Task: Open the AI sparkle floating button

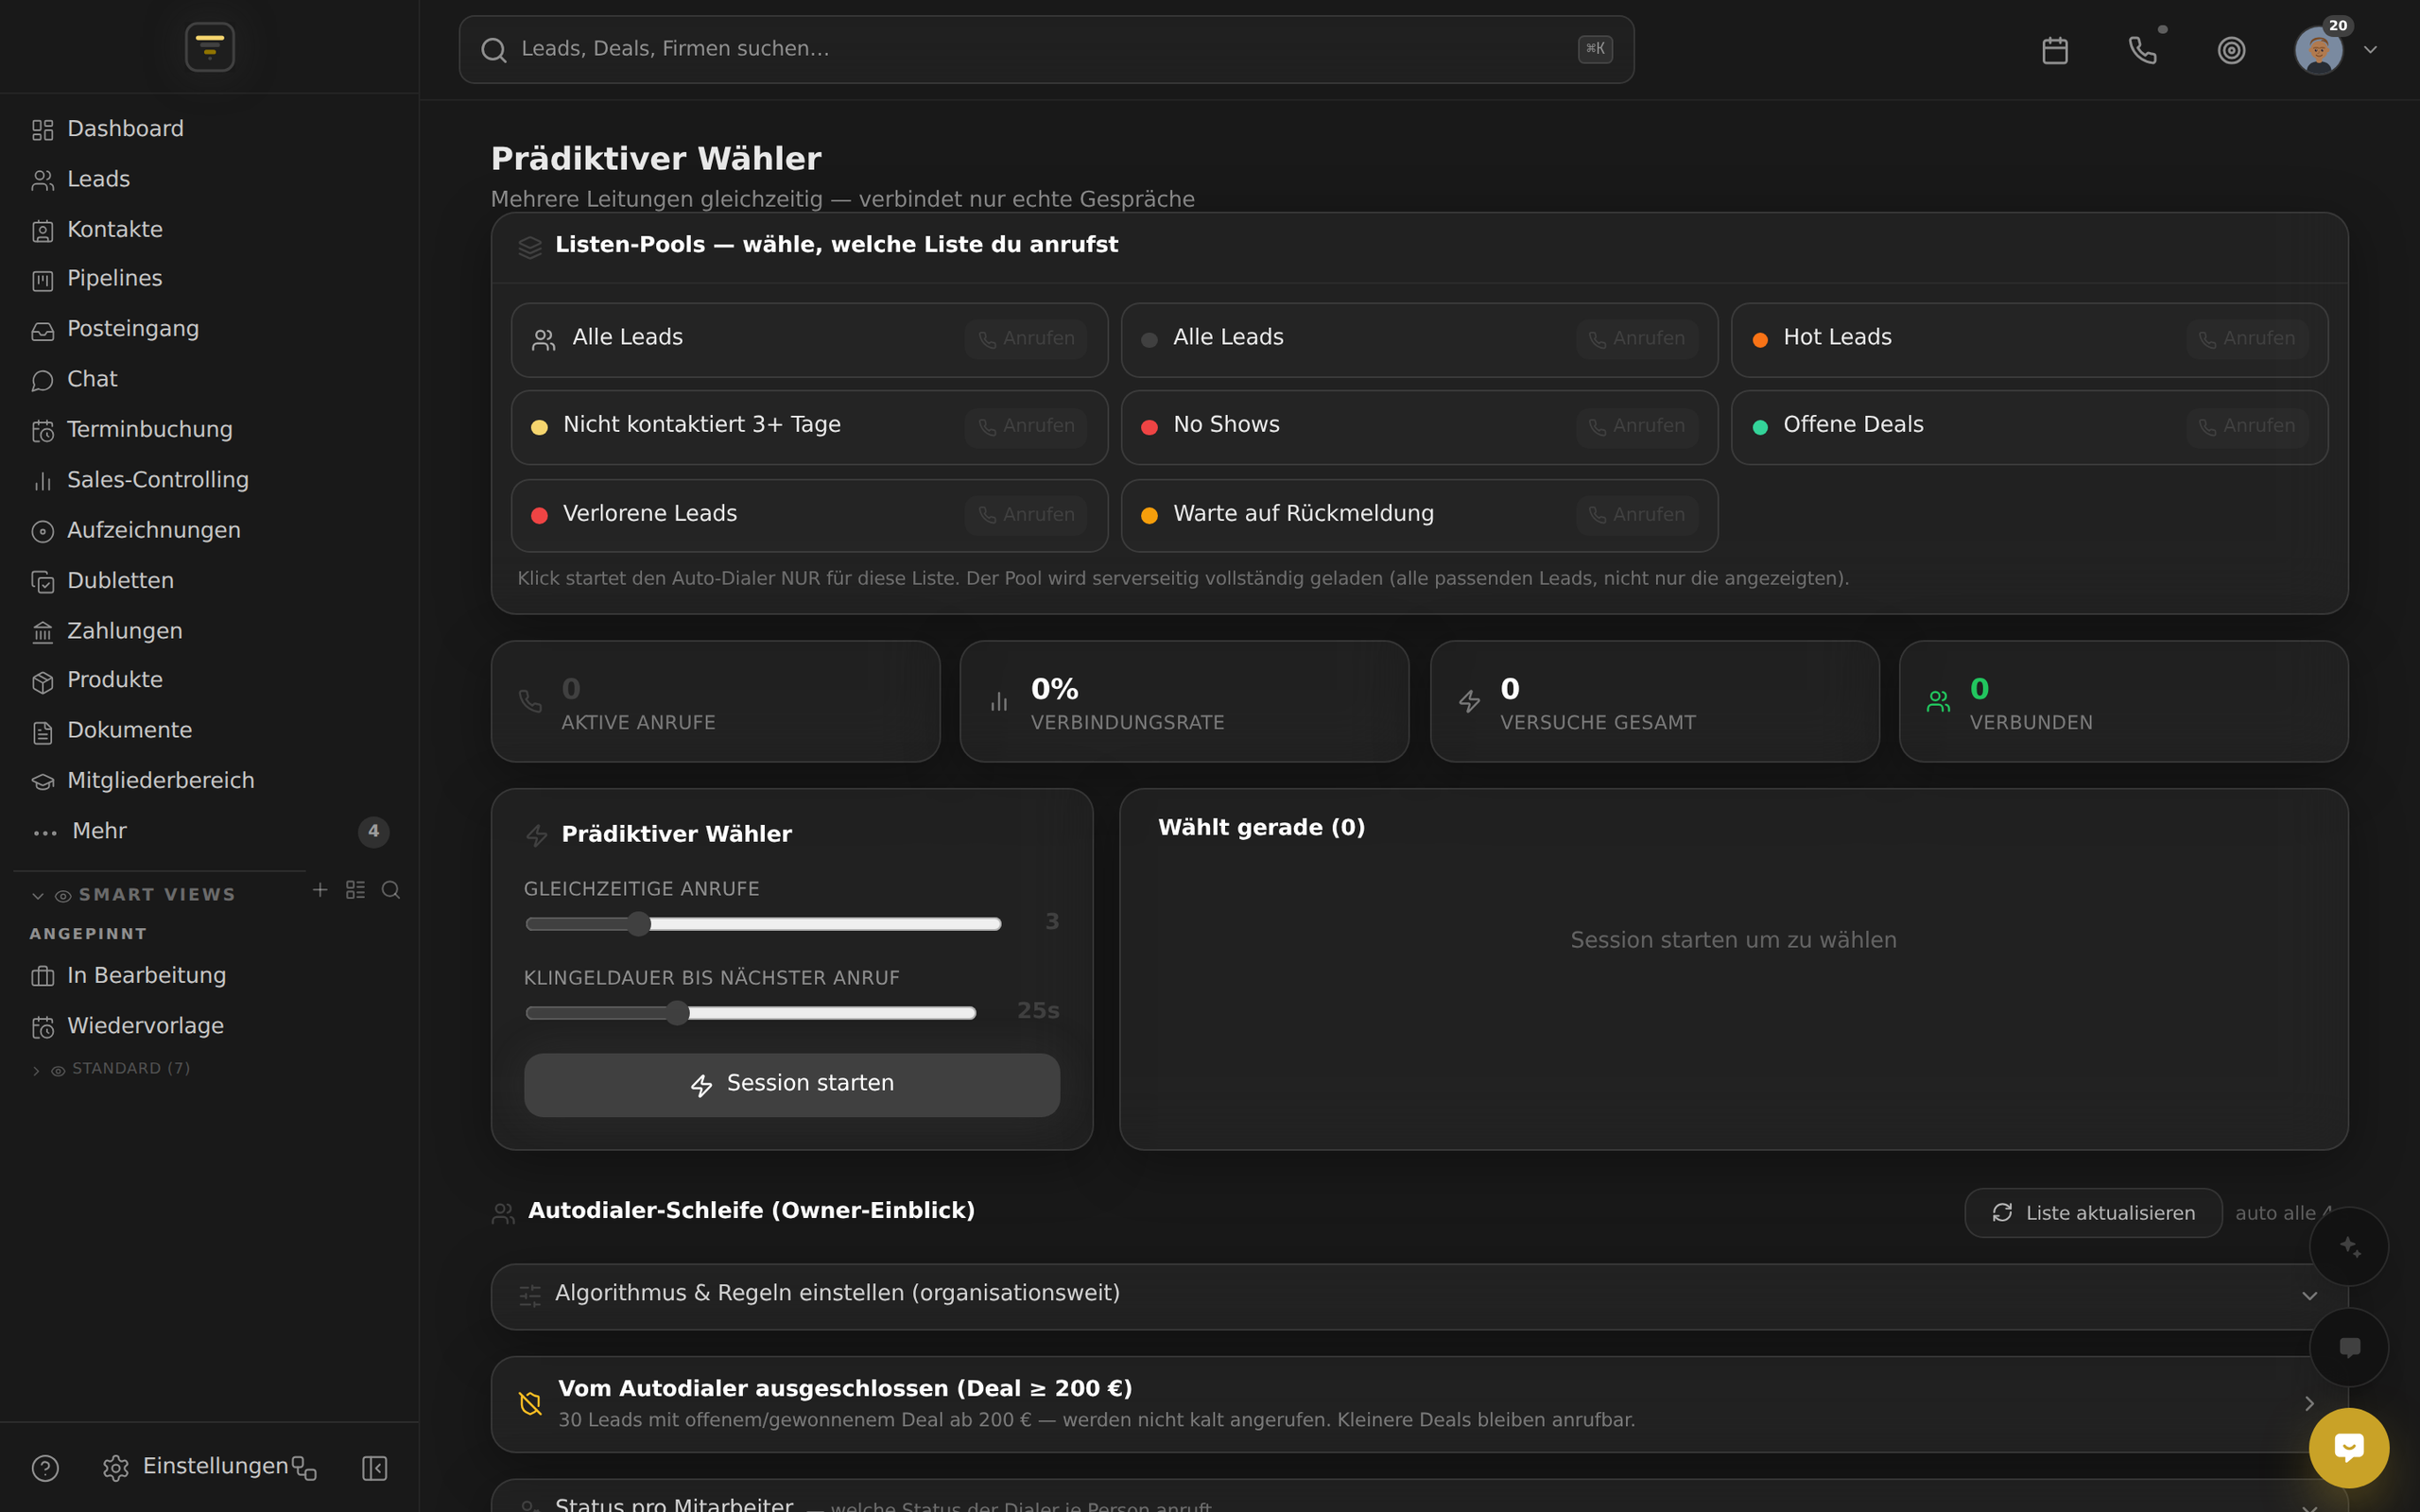Action: [2349, 1246]
